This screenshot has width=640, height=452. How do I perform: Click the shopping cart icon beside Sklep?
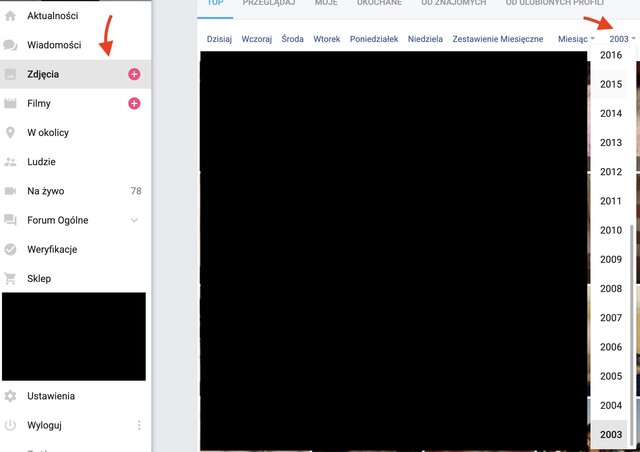10,278
